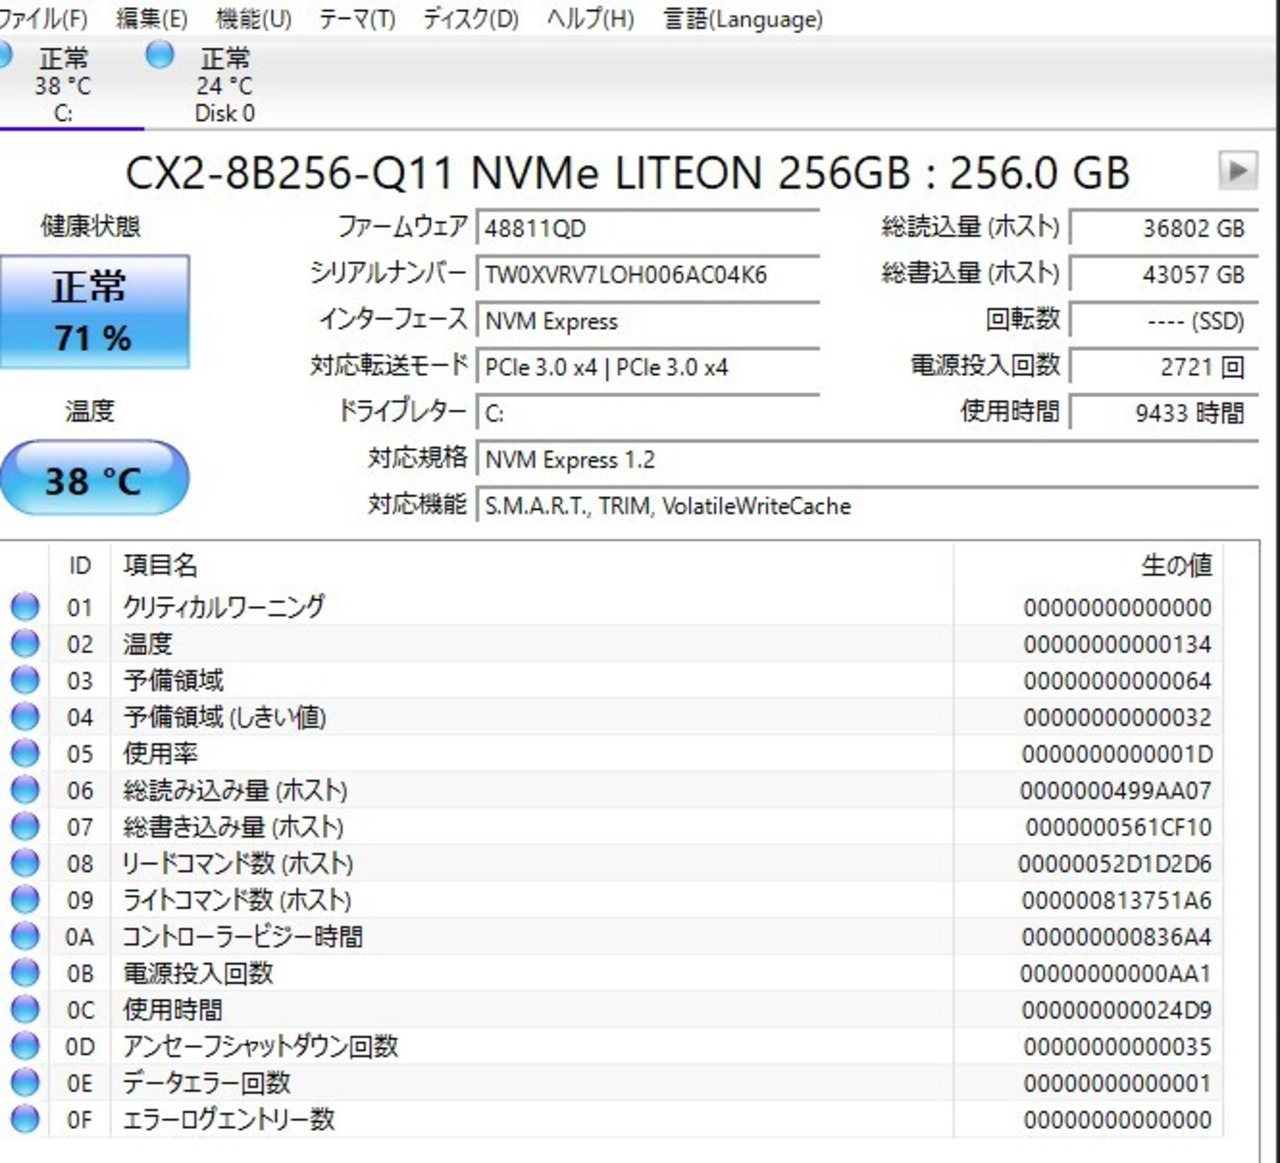Click the status circle for リードコマンド数

coord(25,863)
